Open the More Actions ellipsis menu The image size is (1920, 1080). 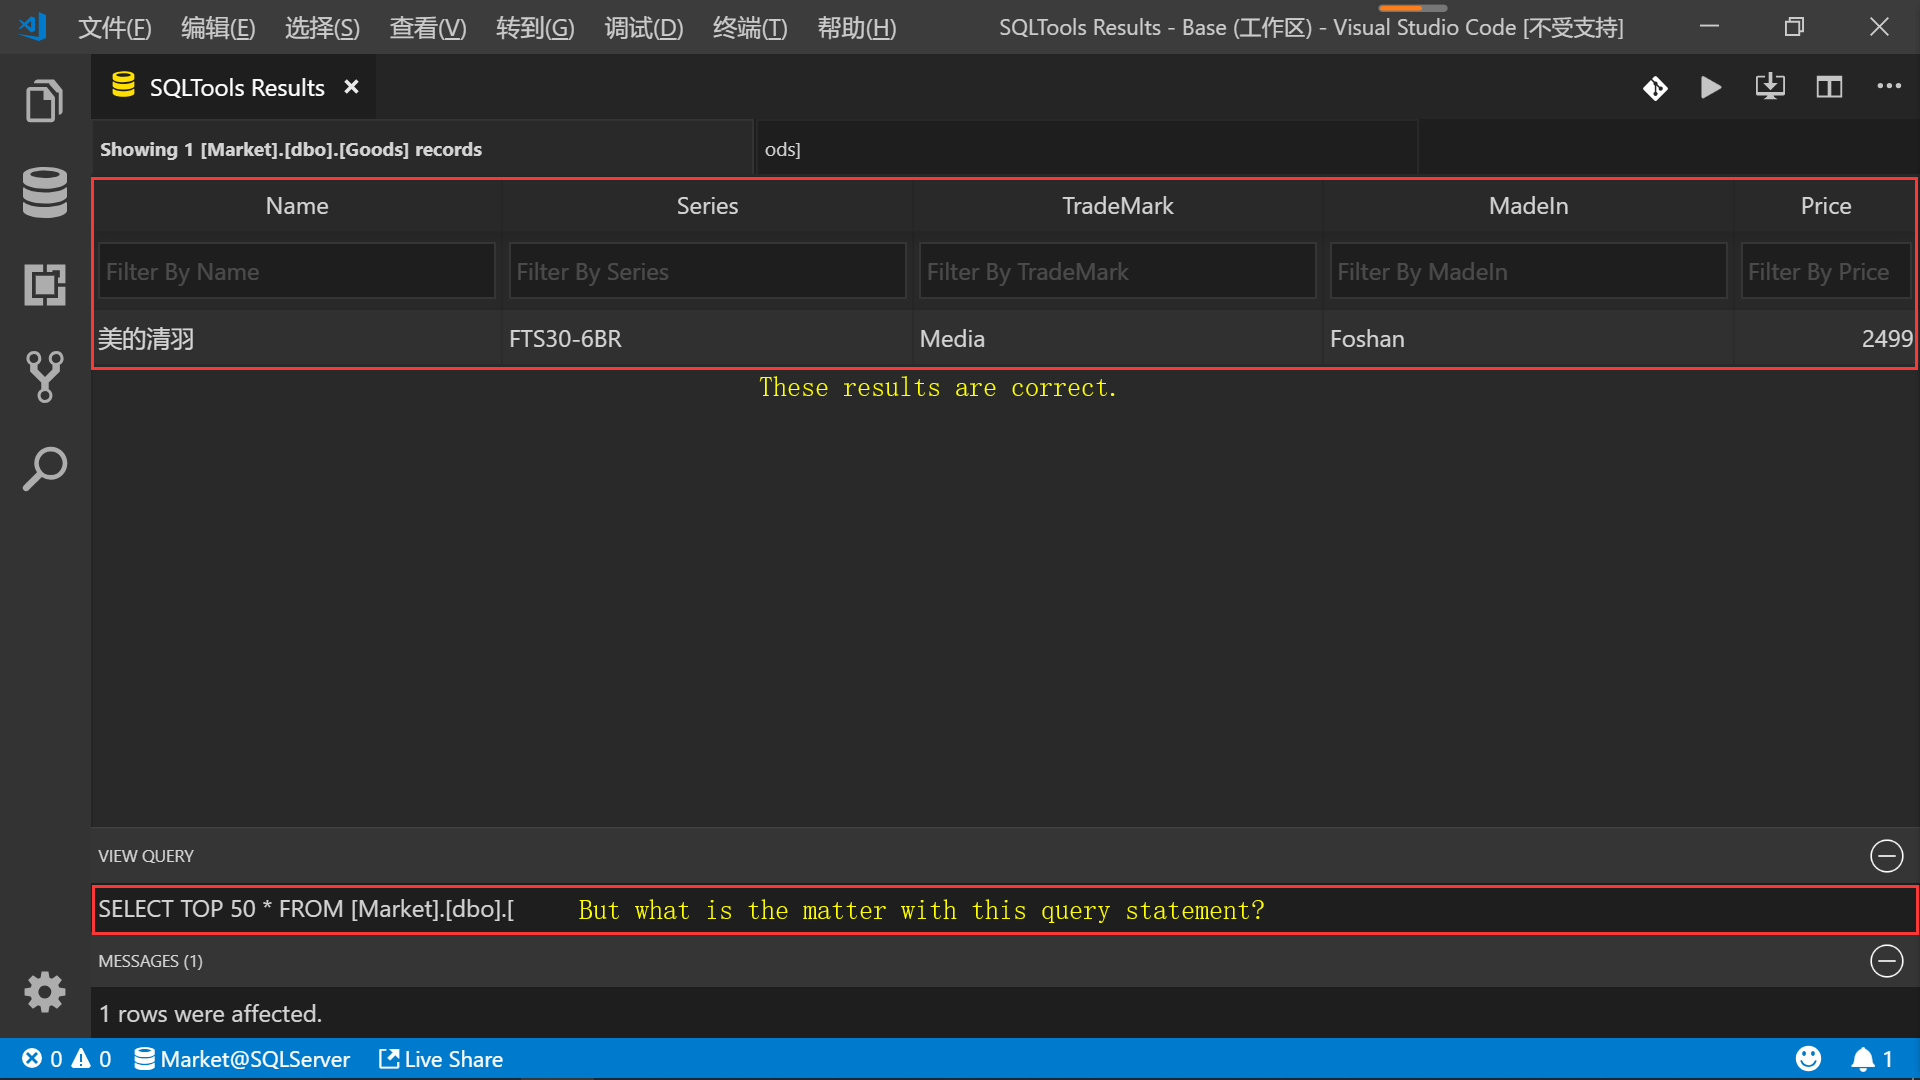coord(1889,87)
